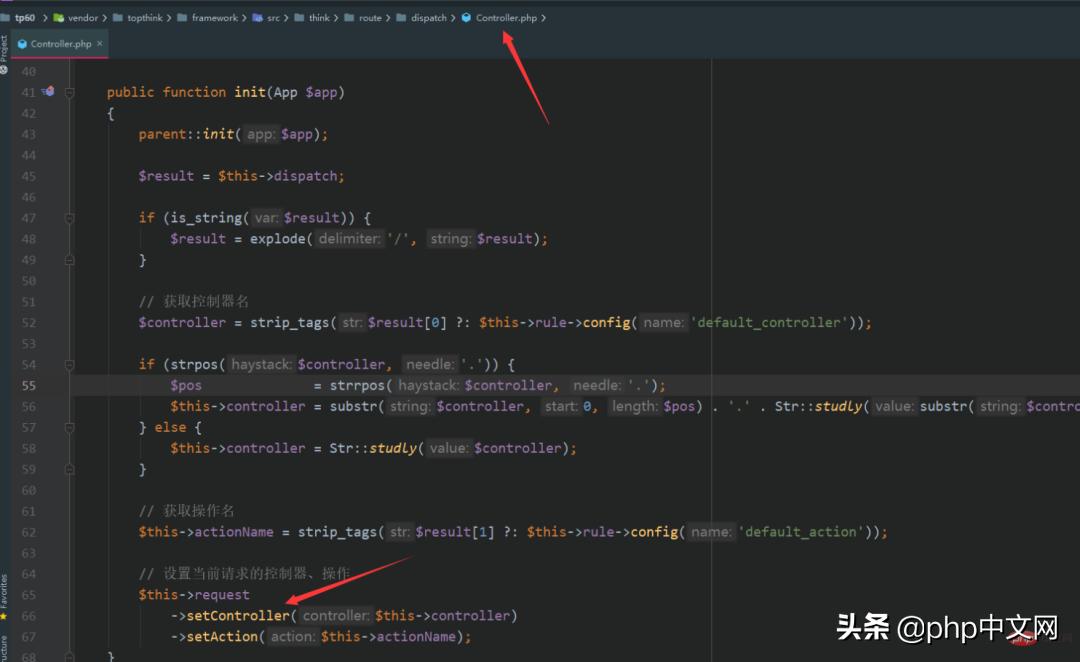
Task: Collapse the init function fold at line 41
Action: 70,92
